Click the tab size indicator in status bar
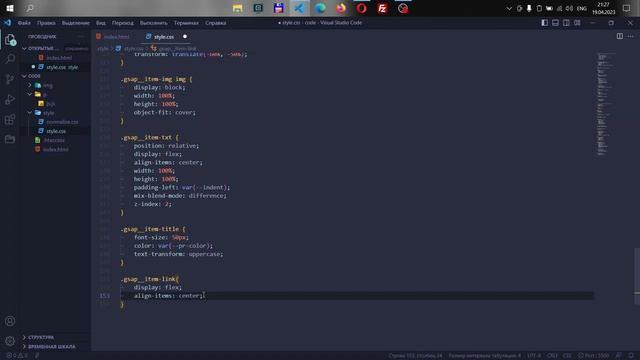This screenshot has width=640, height=360. (484, 356)
